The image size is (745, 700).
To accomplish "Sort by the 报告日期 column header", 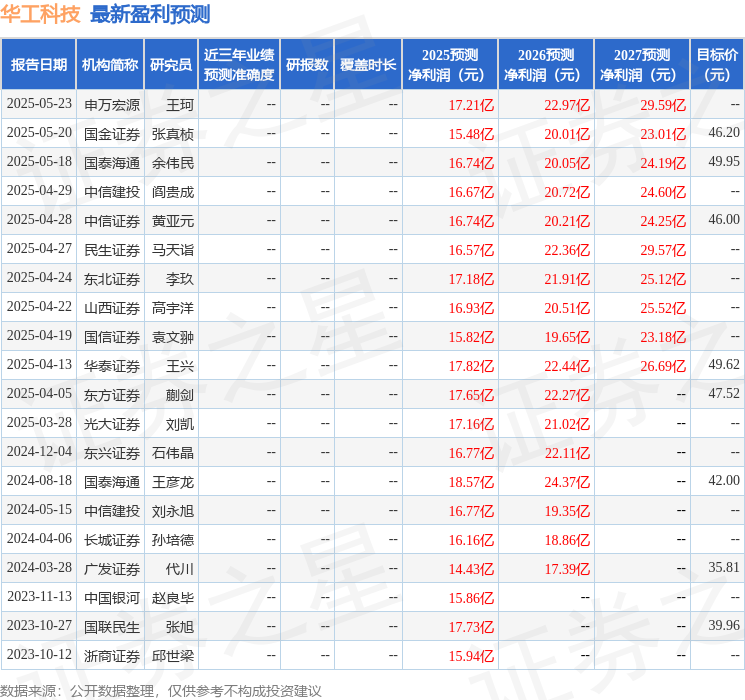I will pyautogui.click(x=39, y=65).
